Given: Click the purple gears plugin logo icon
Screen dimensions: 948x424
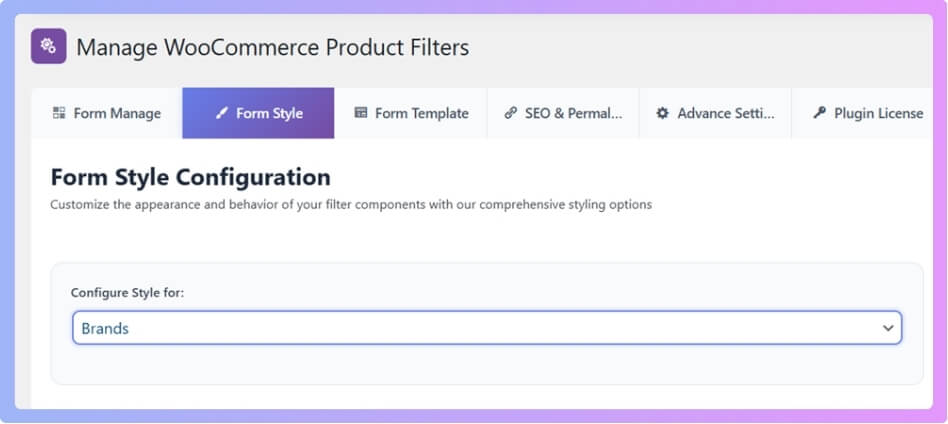Looking at the screenshot, I should 48,46.
